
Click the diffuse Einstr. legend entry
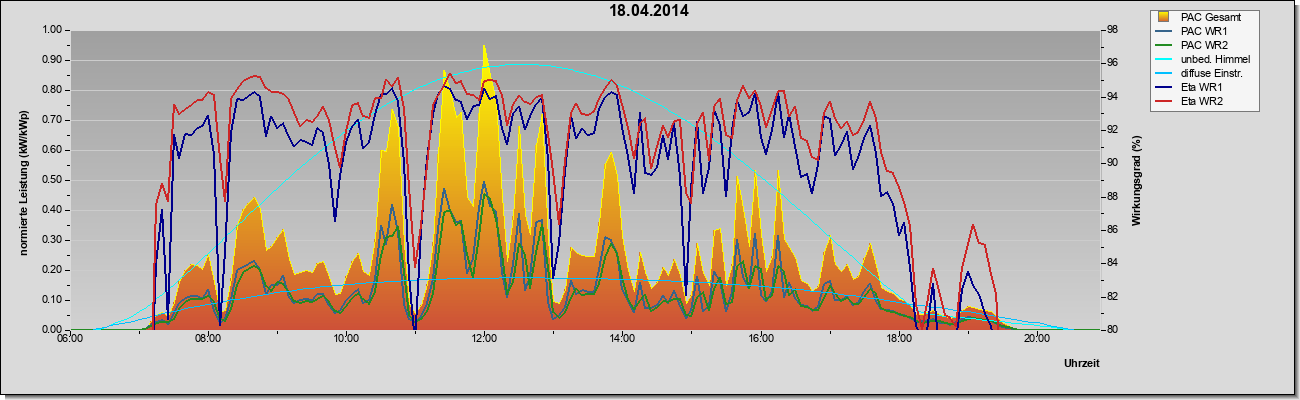point(1211,73)
